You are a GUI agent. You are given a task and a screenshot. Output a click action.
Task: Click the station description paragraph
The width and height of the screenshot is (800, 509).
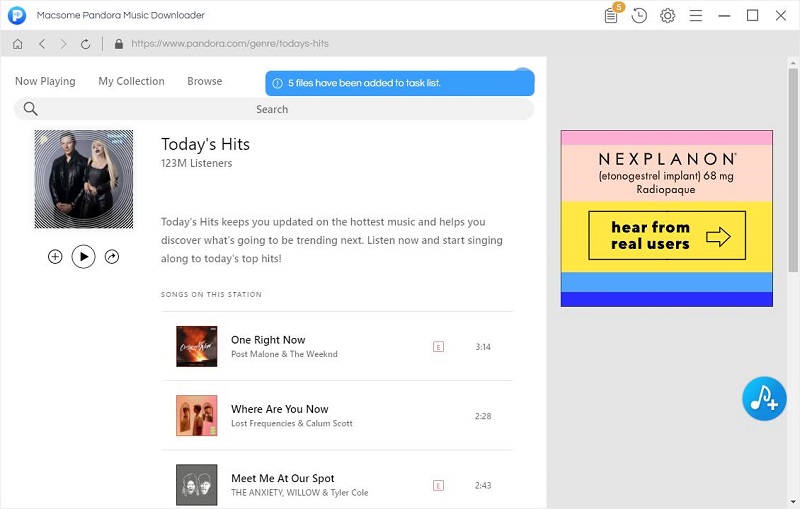click(332, 240)
